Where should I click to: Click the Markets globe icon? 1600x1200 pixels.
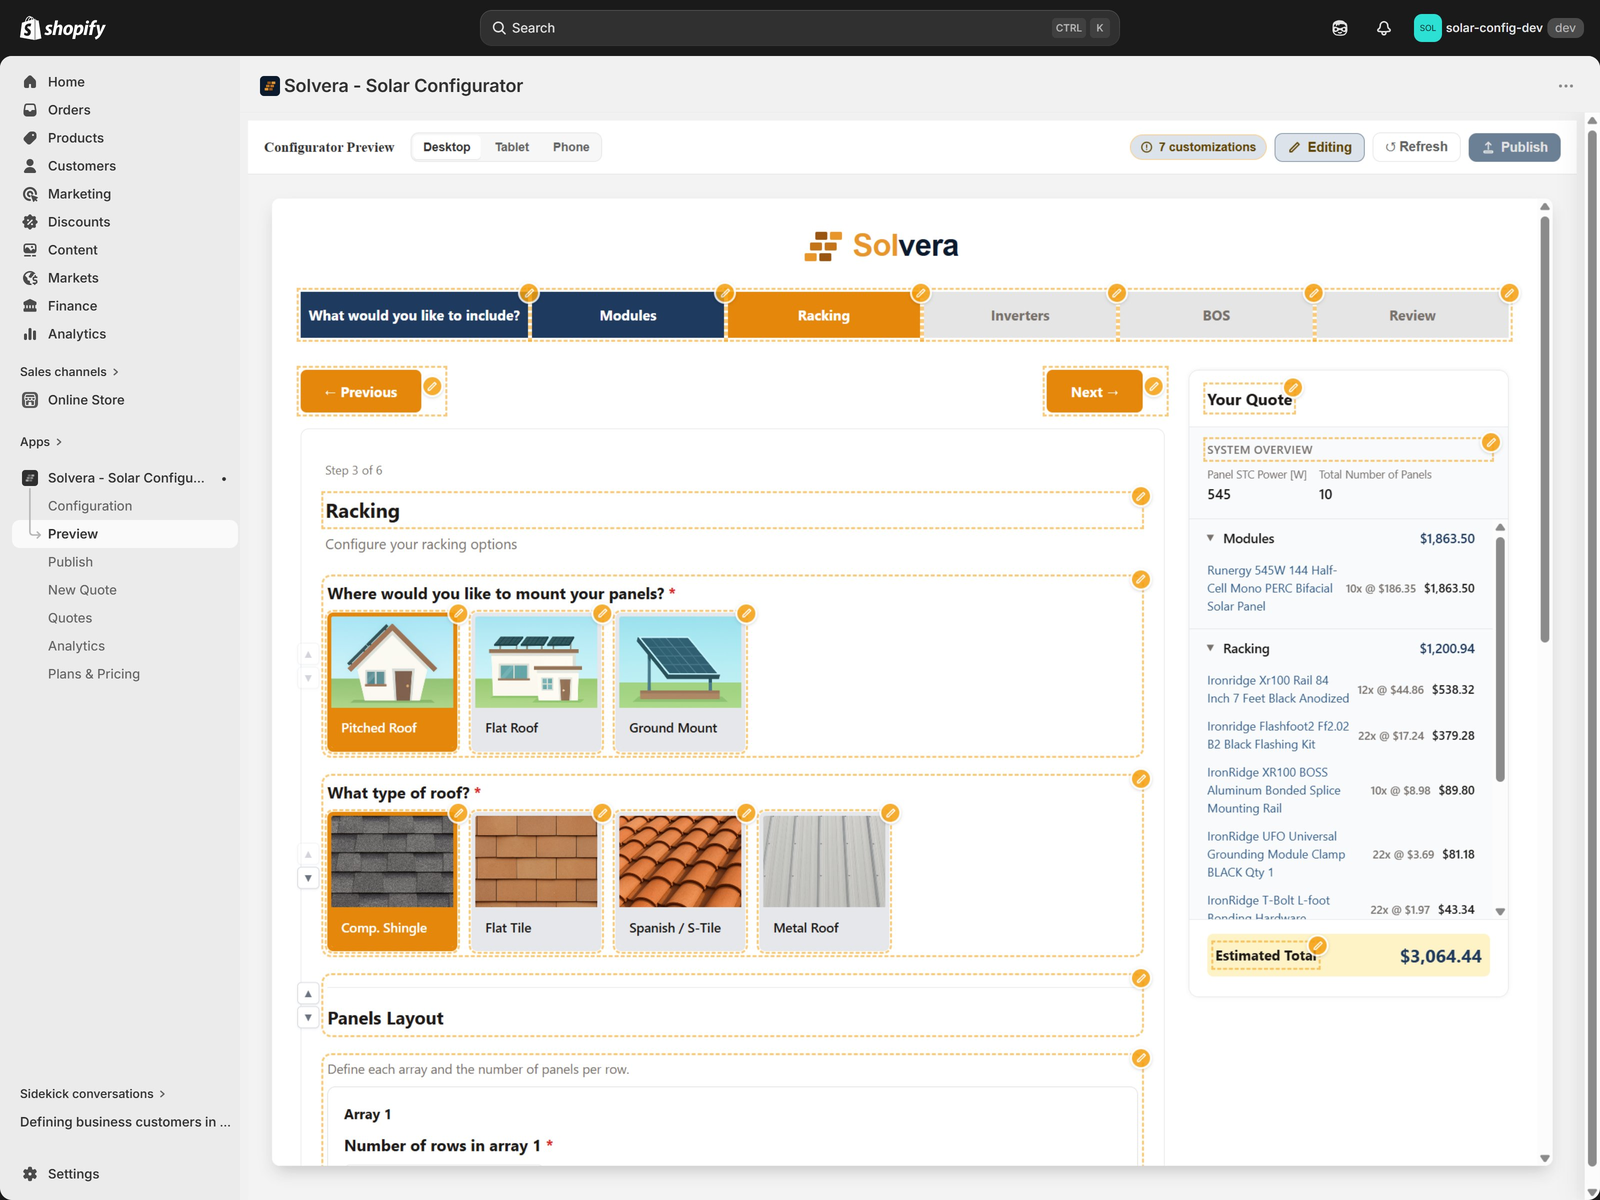click(x=30, y=278)
